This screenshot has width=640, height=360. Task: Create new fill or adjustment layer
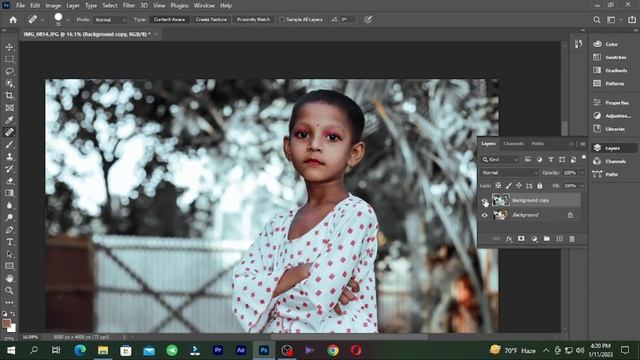pos(534,239)
